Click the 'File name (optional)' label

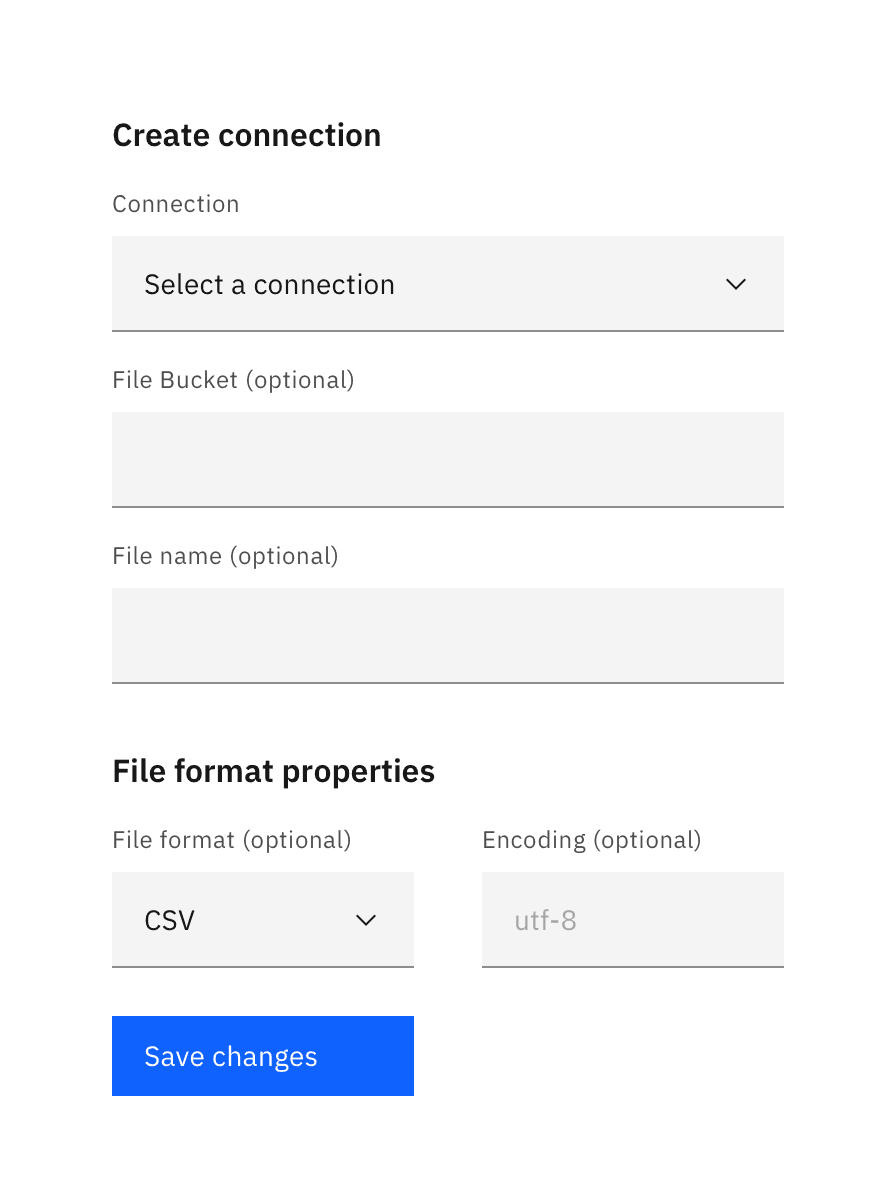(x=225, y=556)
